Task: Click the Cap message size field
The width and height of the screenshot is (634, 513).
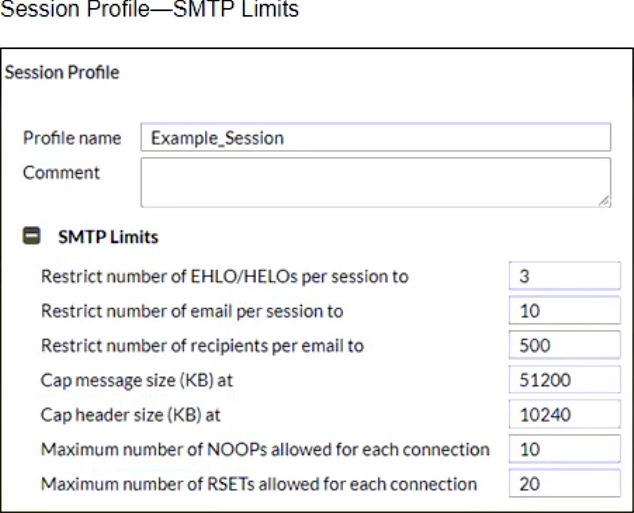Action: point(564,380)
